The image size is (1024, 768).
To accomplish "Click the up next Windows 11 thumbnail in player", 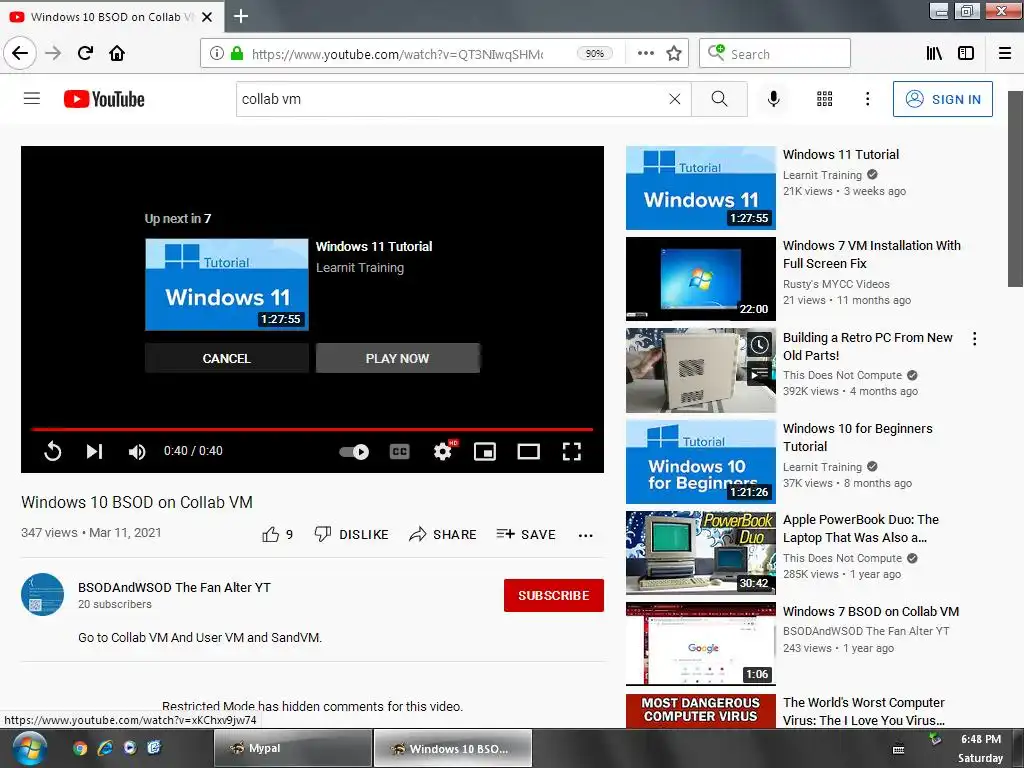I will (227, 284).
